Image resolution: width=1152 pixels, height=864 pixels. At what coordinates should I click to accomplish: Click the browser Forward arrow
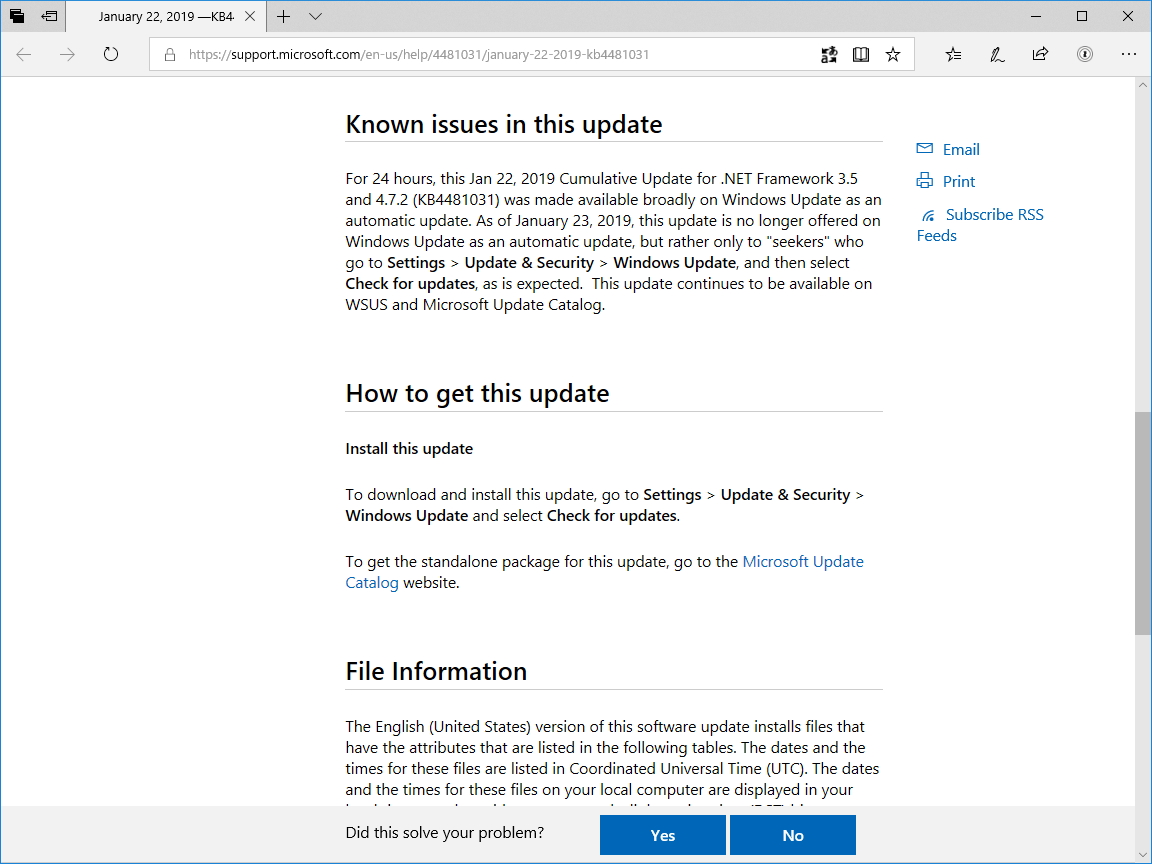click(x=68, y=54)
